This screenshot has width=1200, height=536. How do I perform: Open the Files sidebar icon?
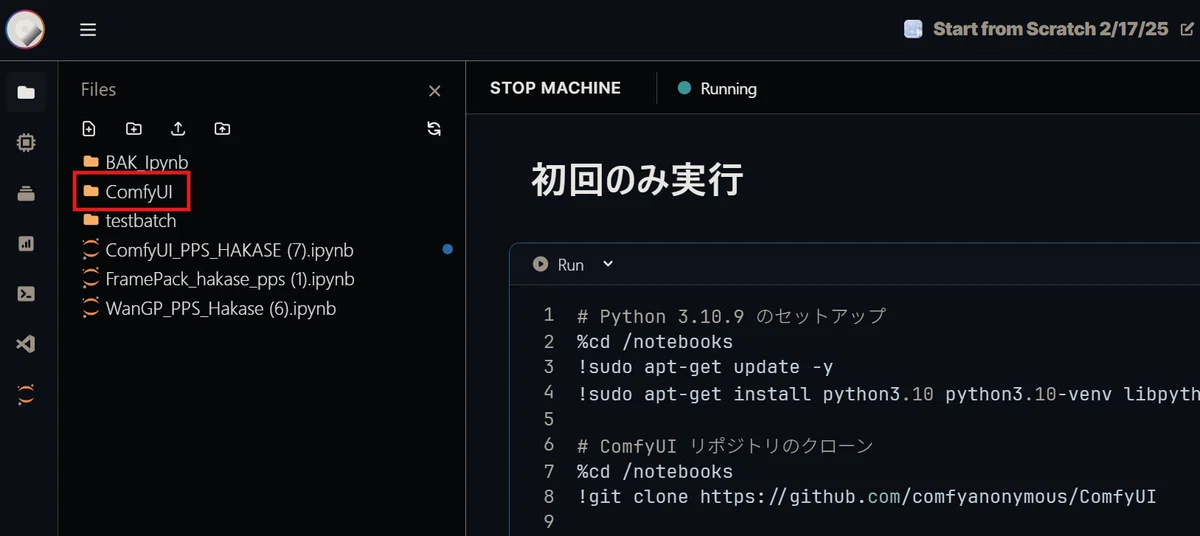26,93
